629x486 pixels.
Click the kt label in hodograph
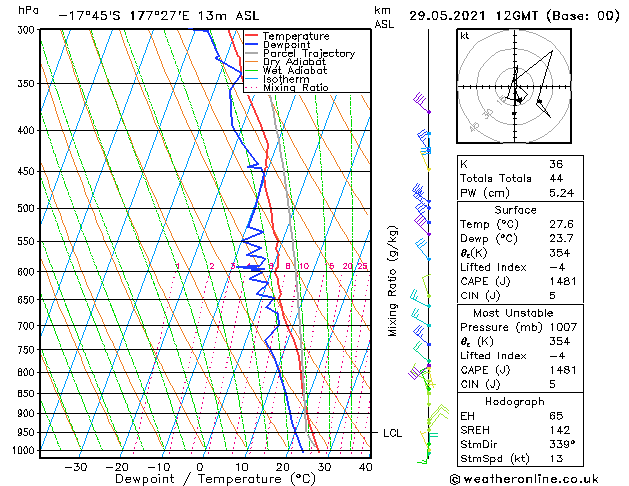click(x=465, y=36)
